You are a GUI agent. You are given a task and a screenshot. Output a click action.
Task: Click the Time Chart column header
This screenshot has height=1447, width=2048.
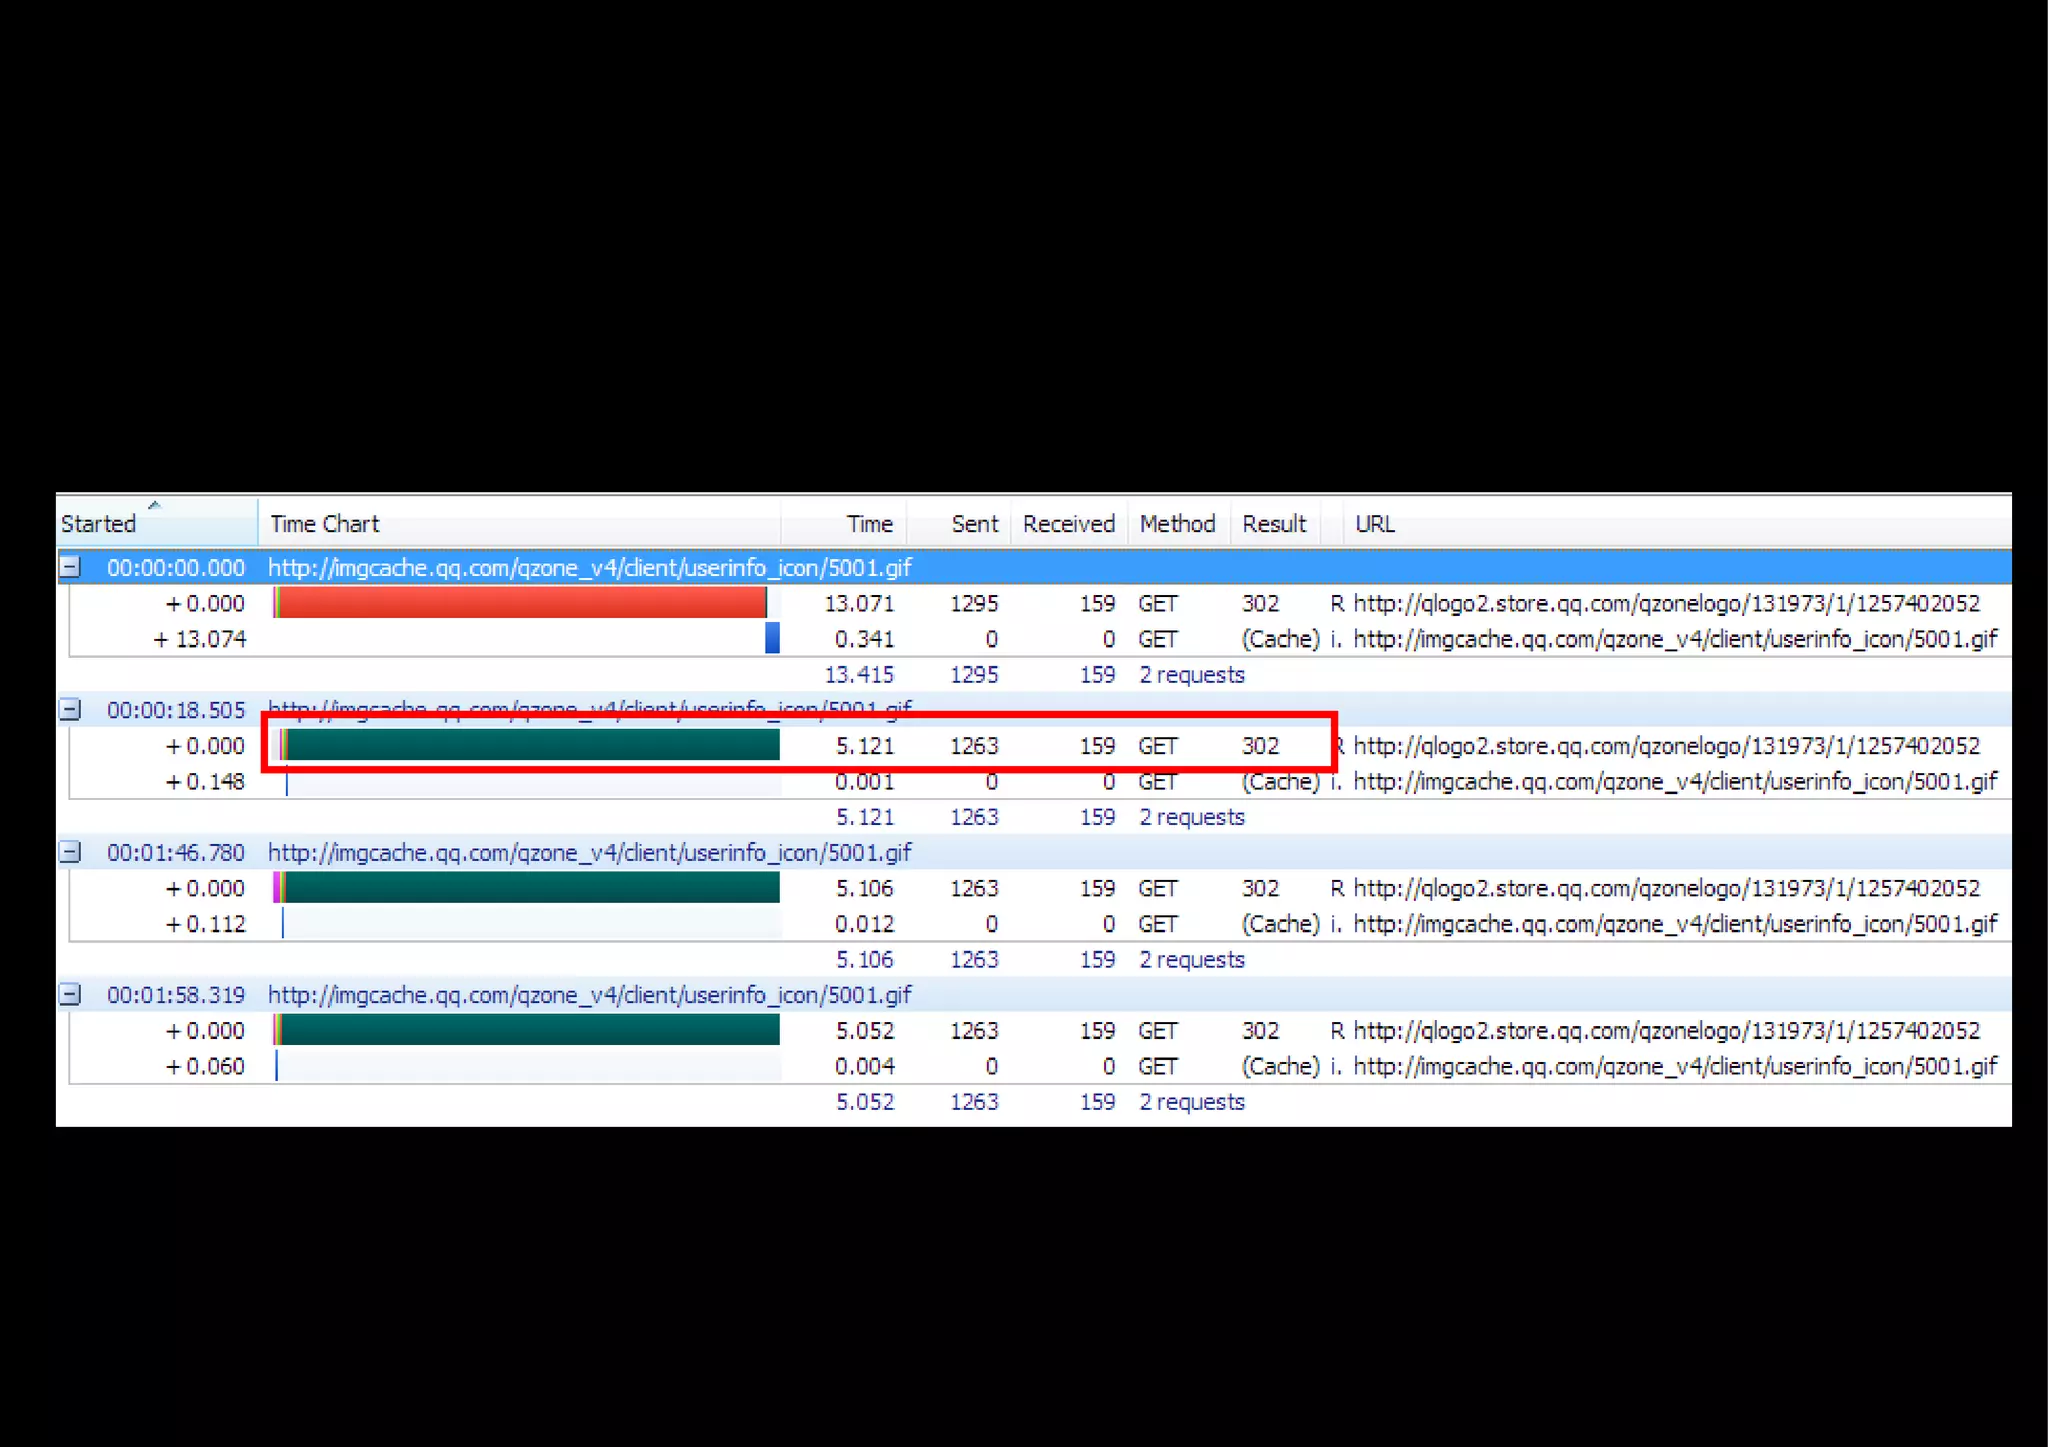tap(324, 523)
